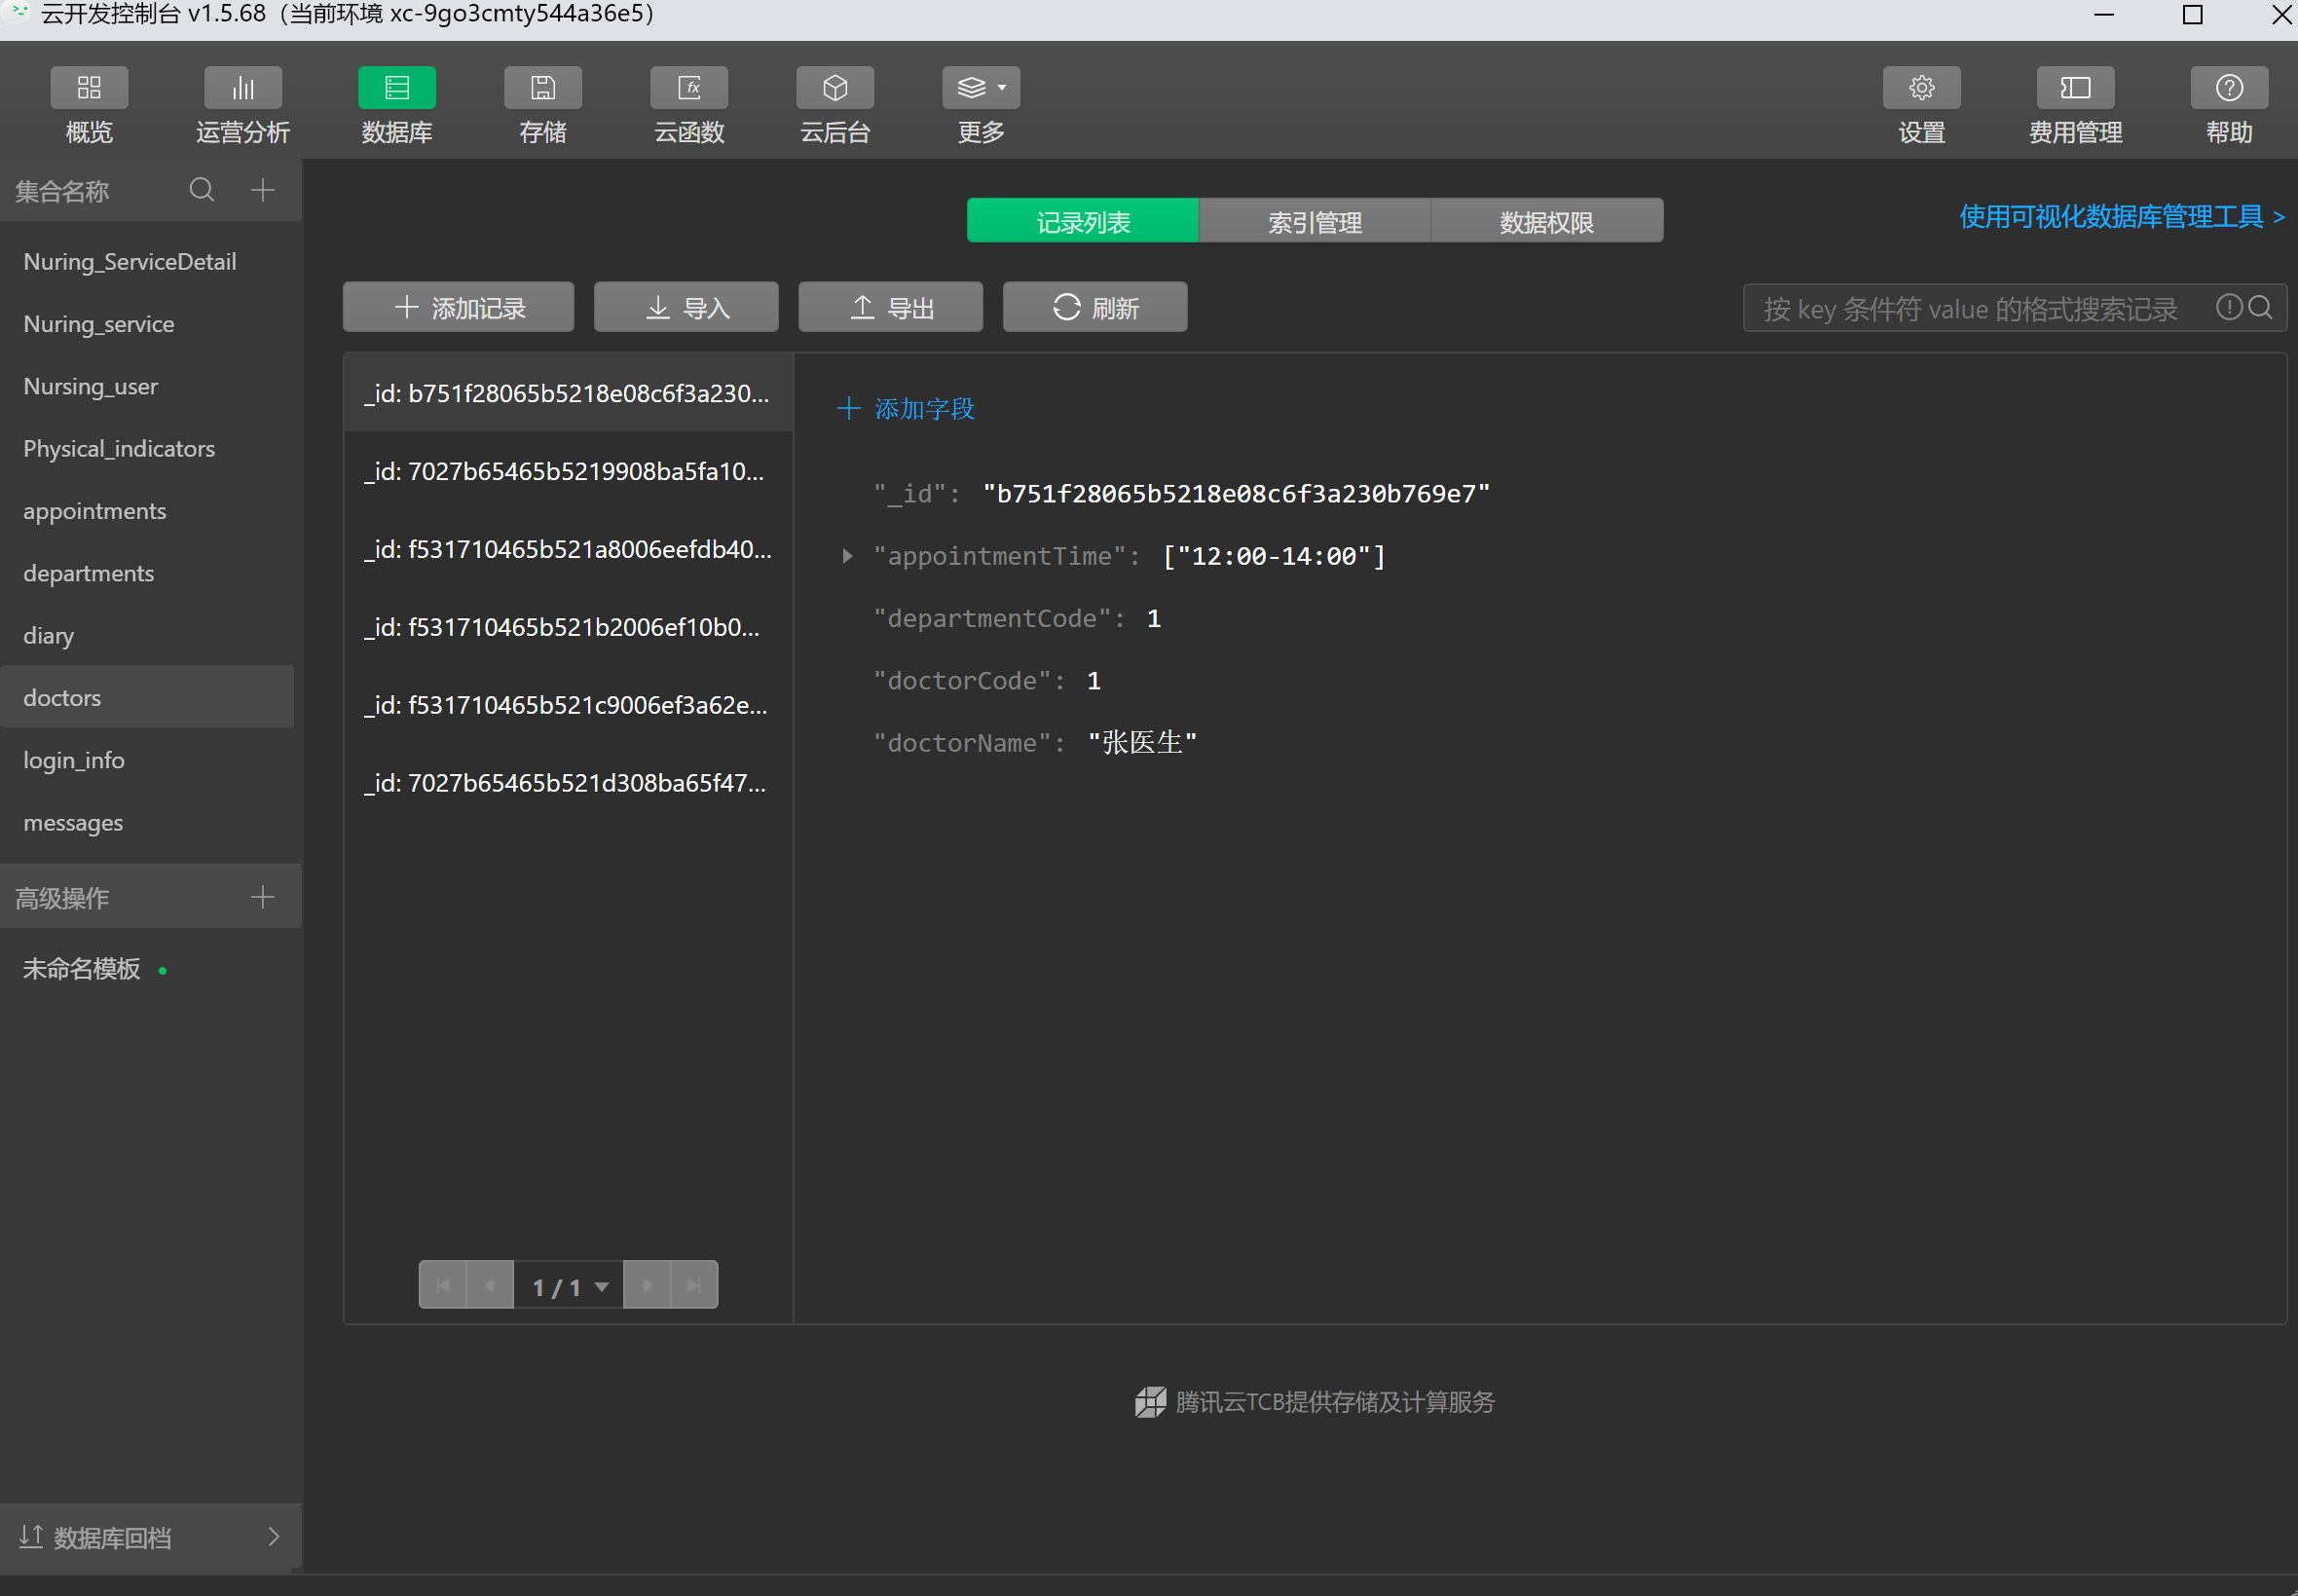This screenshot has height=1596, width=2298.
Task: Click plus icon to add collection
Action: pyautogui.click(x=262, y=189)
